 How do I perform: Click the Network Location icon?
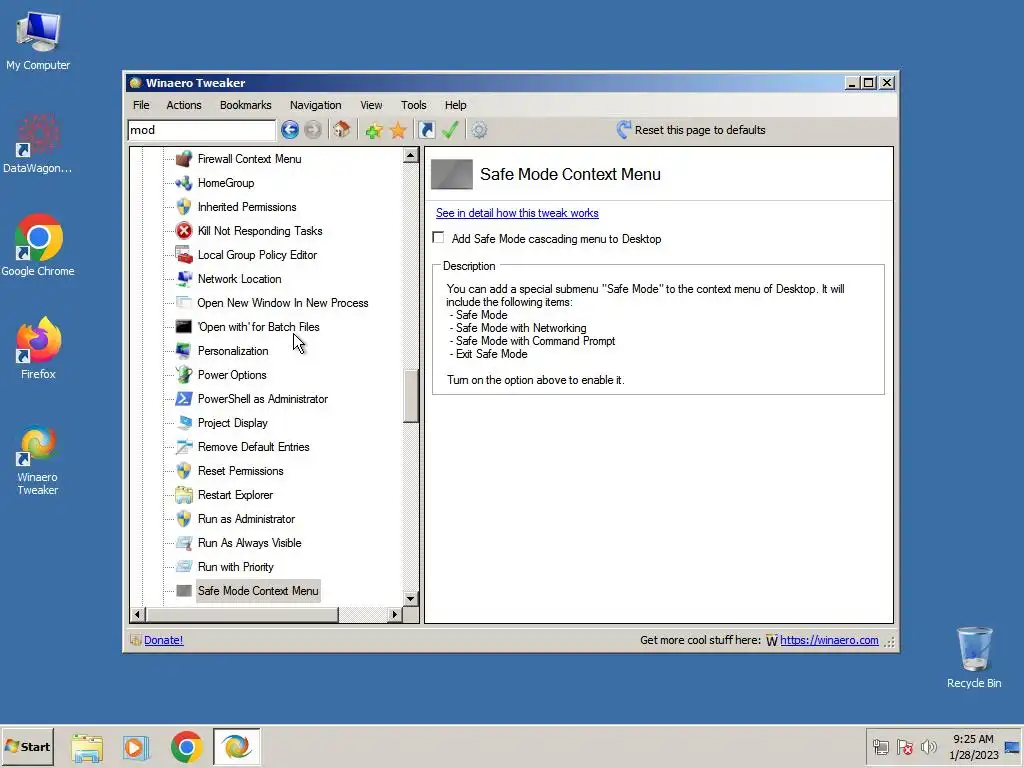click(184, 279)
